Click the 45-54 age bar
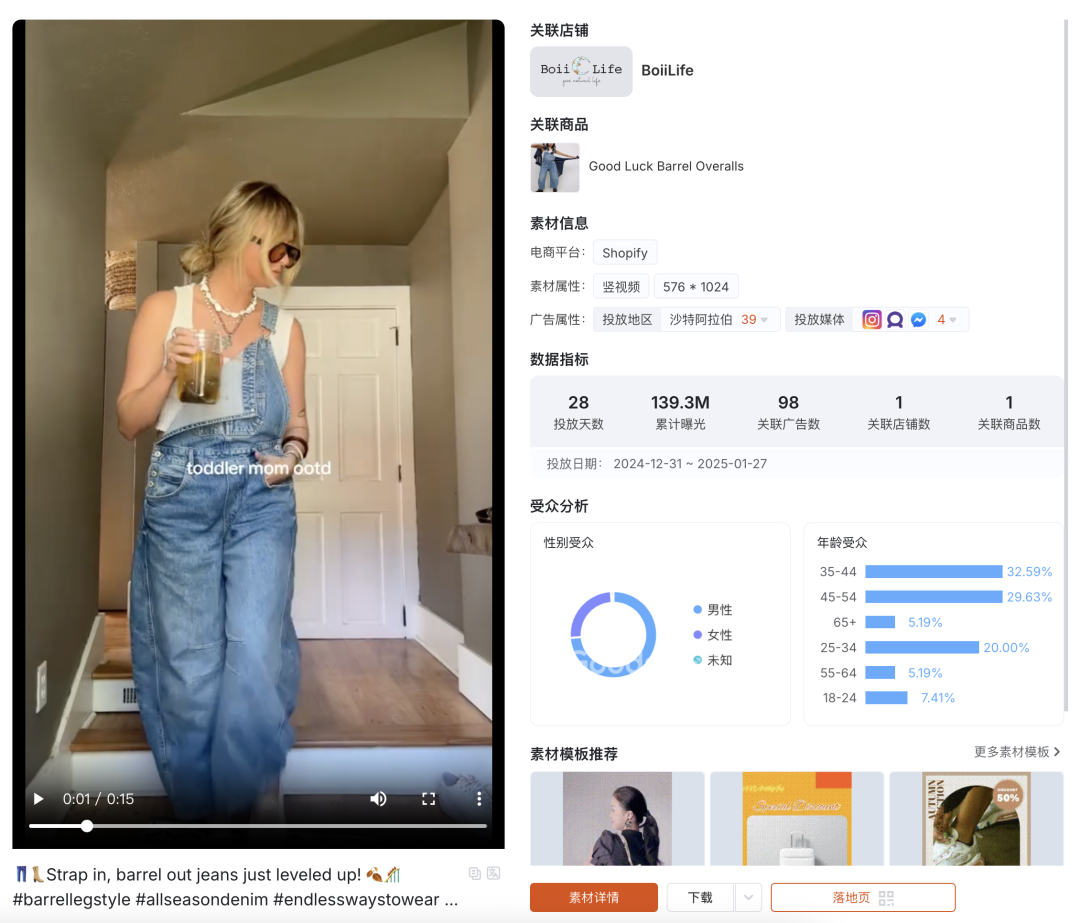1080x923 pixels. click(934, 597)
